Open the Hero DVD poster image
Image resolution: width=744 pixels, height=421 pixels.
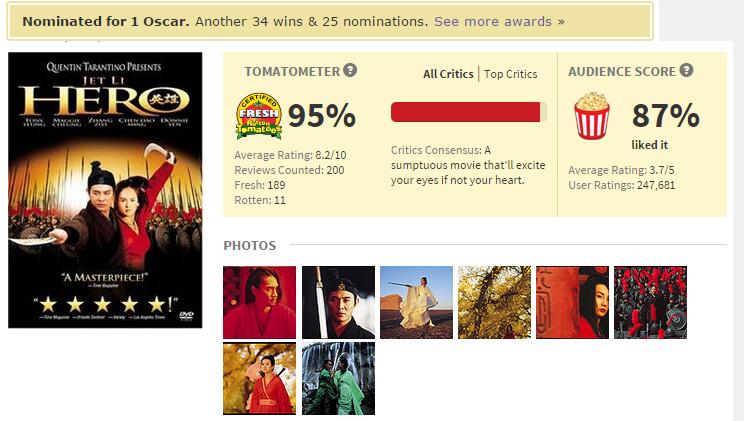(105, 190)
